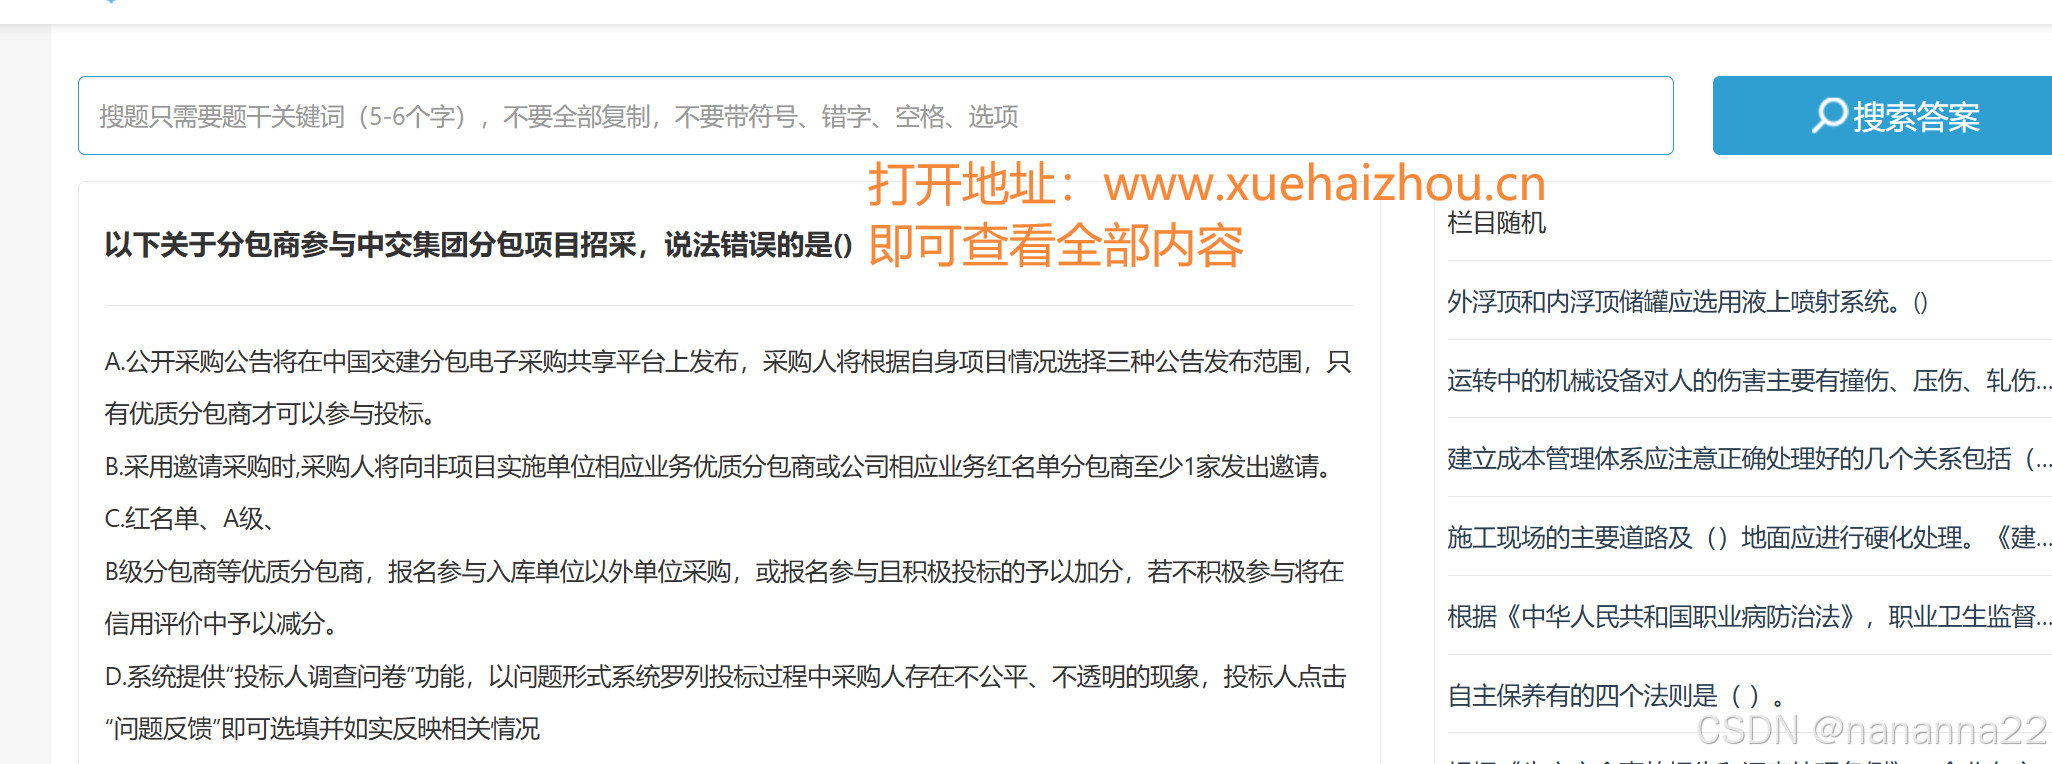Viewport: 2052px width, 764px height.
Task: Click the B级分包商等优质分包商 paragraph line
Action: point(724,572)
